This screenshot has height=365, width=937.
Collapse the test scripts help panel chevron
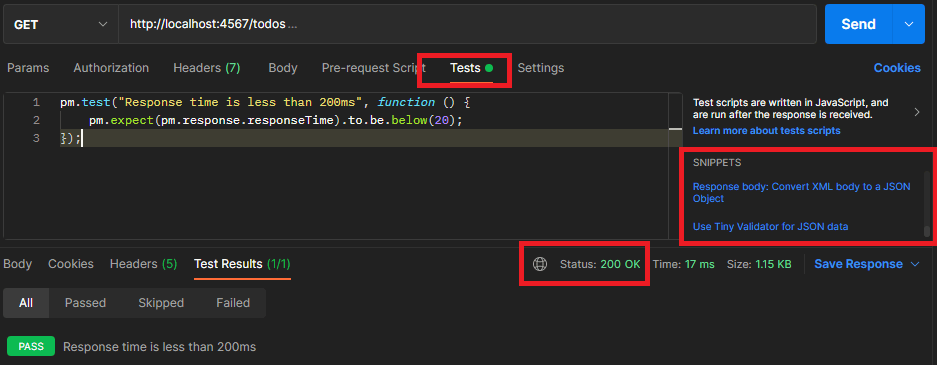(x=917, y=112)
